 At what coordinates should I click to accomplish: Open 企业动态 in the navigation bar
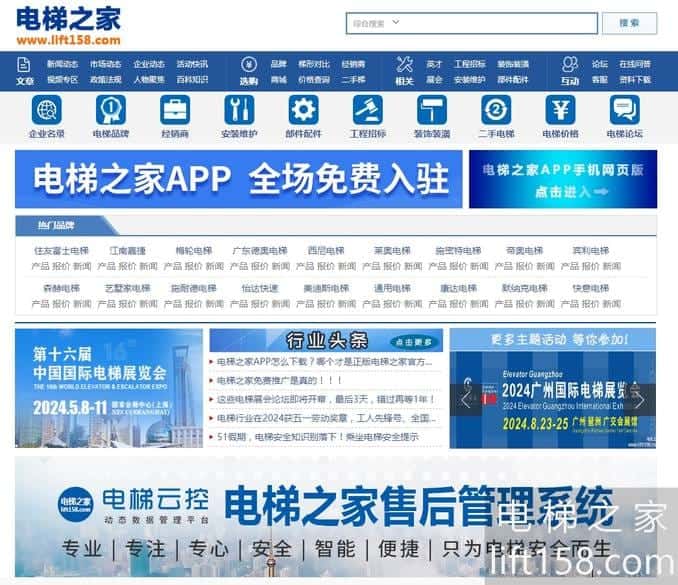click(x=149, y=64)
